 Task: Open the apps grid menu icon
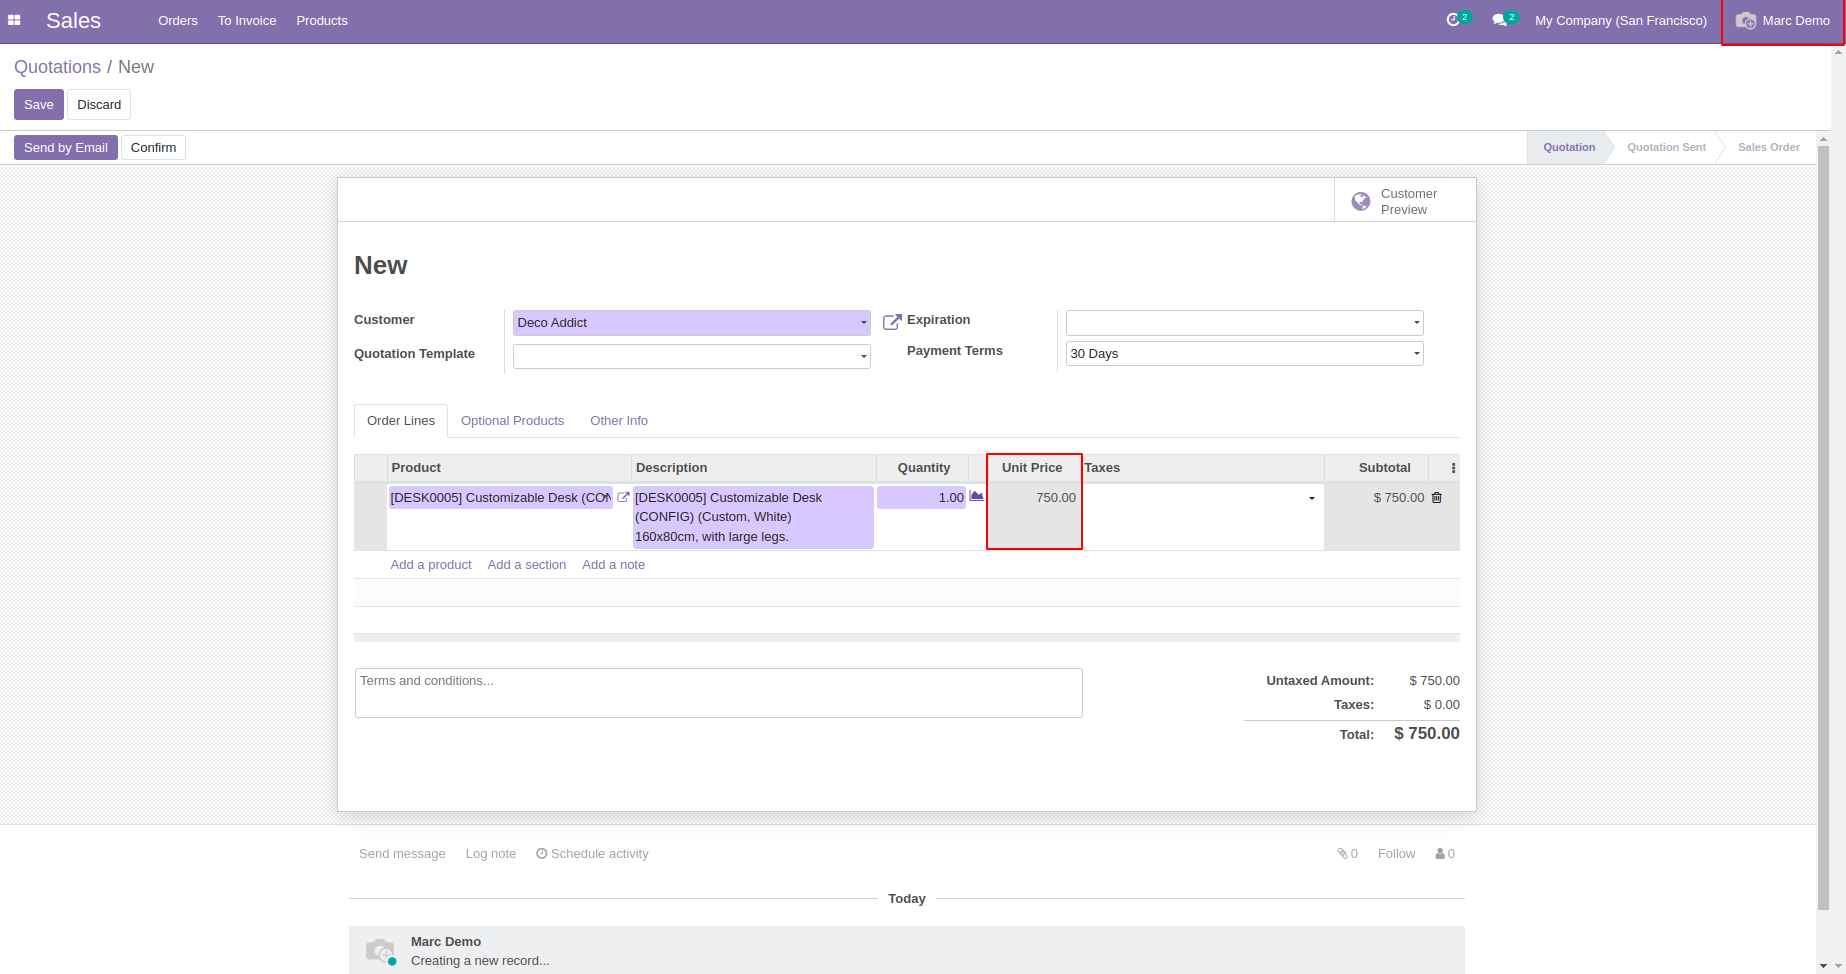(14, 20)
